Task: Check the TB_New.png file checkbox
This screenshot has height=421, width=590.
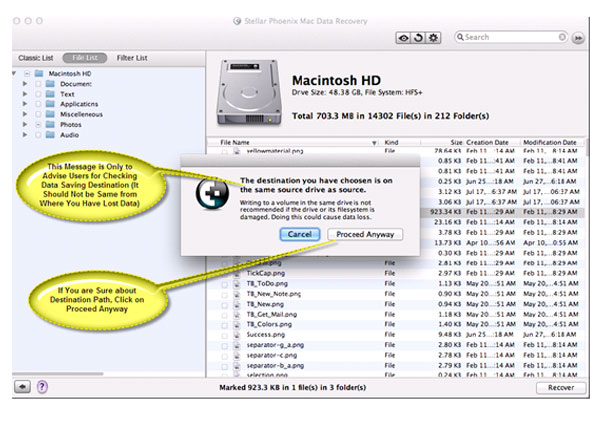Action: click(224, 305)
